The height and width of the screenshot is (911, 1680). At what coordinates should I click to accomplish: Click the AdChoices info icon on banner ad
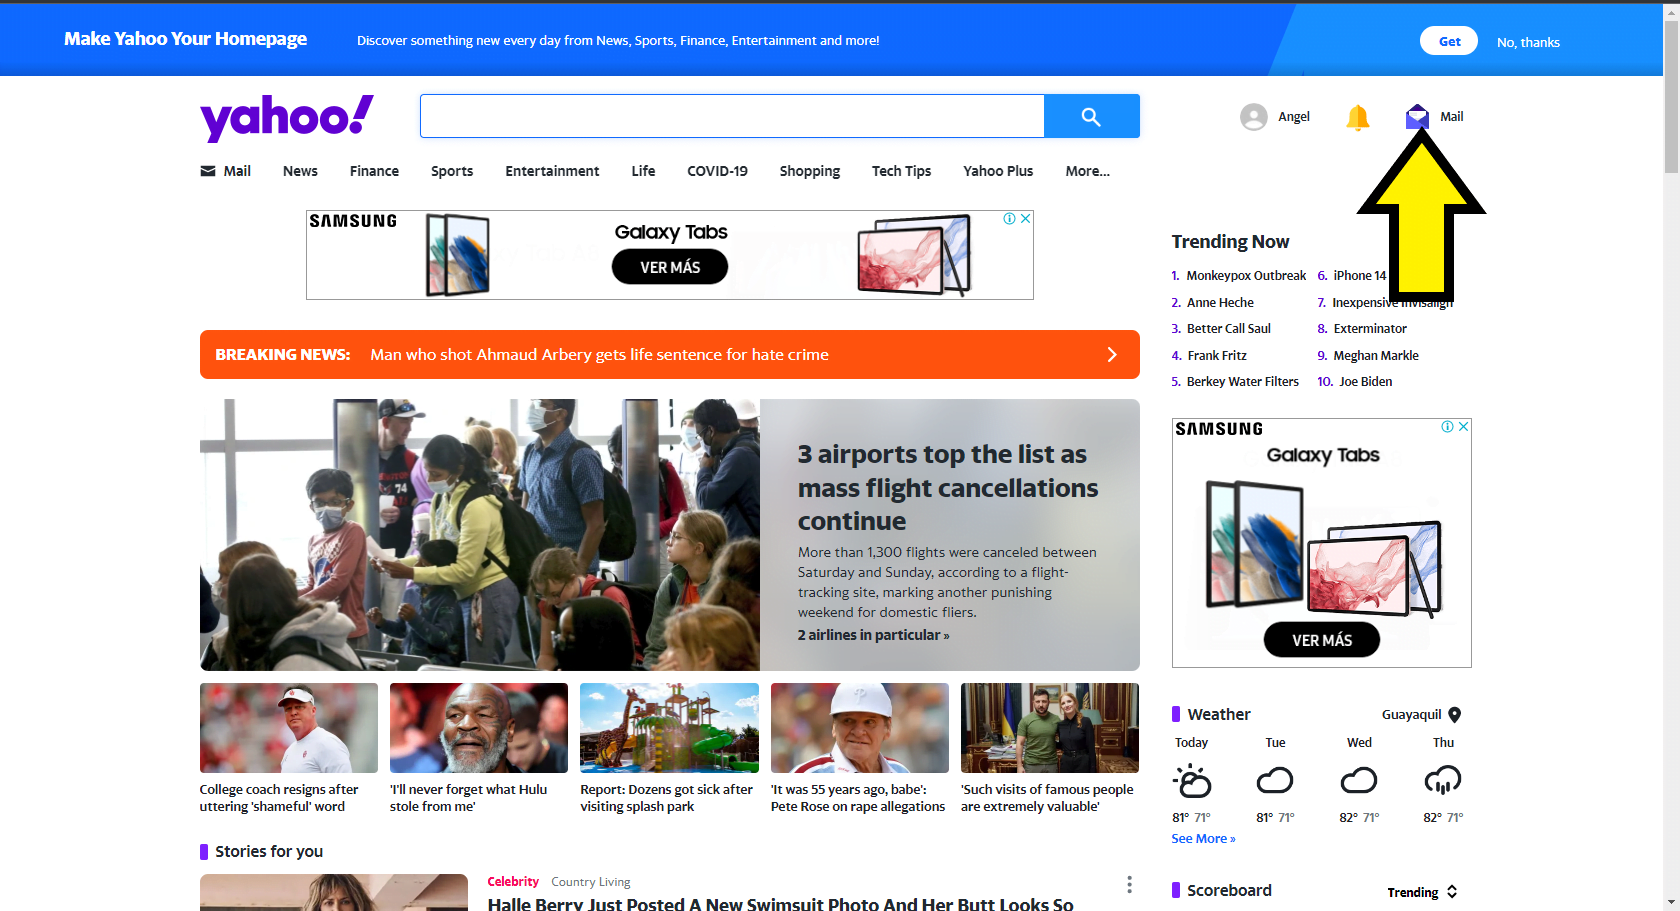(x=1010, y=218)
